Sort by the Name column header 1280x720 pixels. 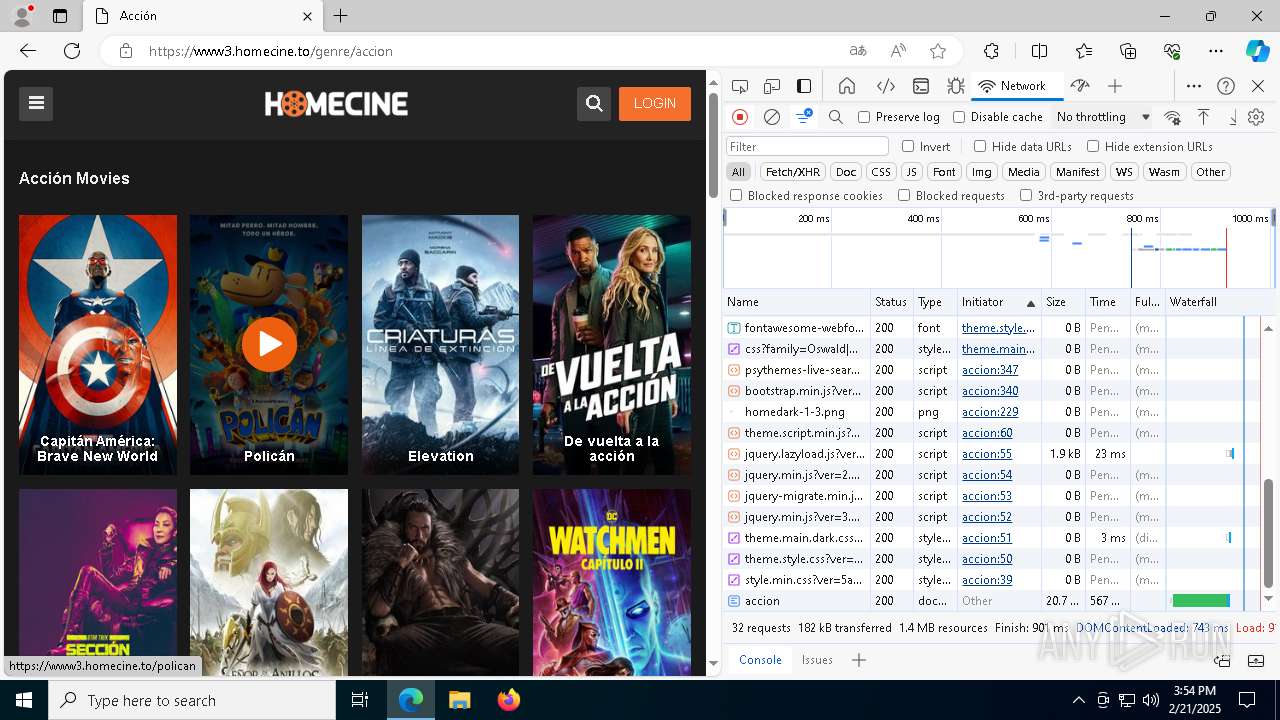click(x=796, y=302)
